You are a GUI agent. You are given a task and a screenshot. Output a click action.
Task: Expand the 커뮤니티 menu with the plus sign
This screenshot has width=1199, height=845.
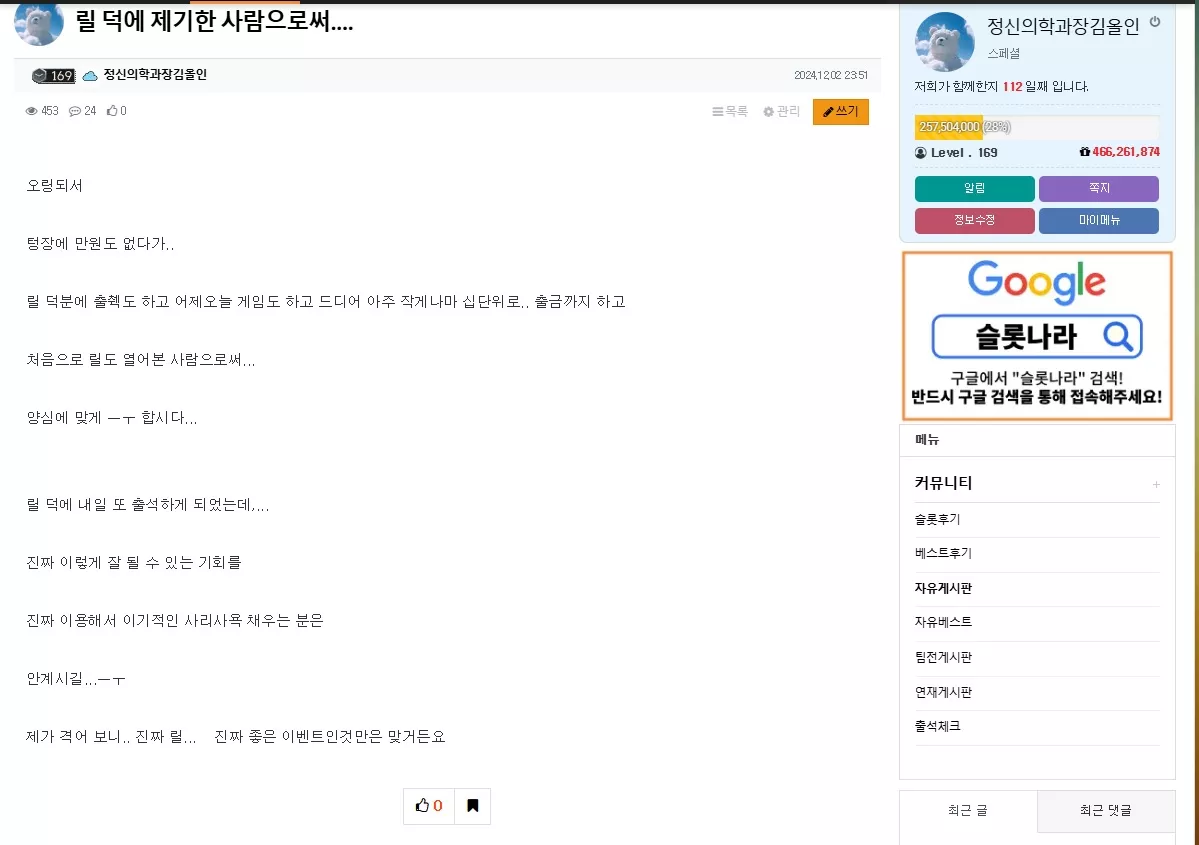[1156, 484]
